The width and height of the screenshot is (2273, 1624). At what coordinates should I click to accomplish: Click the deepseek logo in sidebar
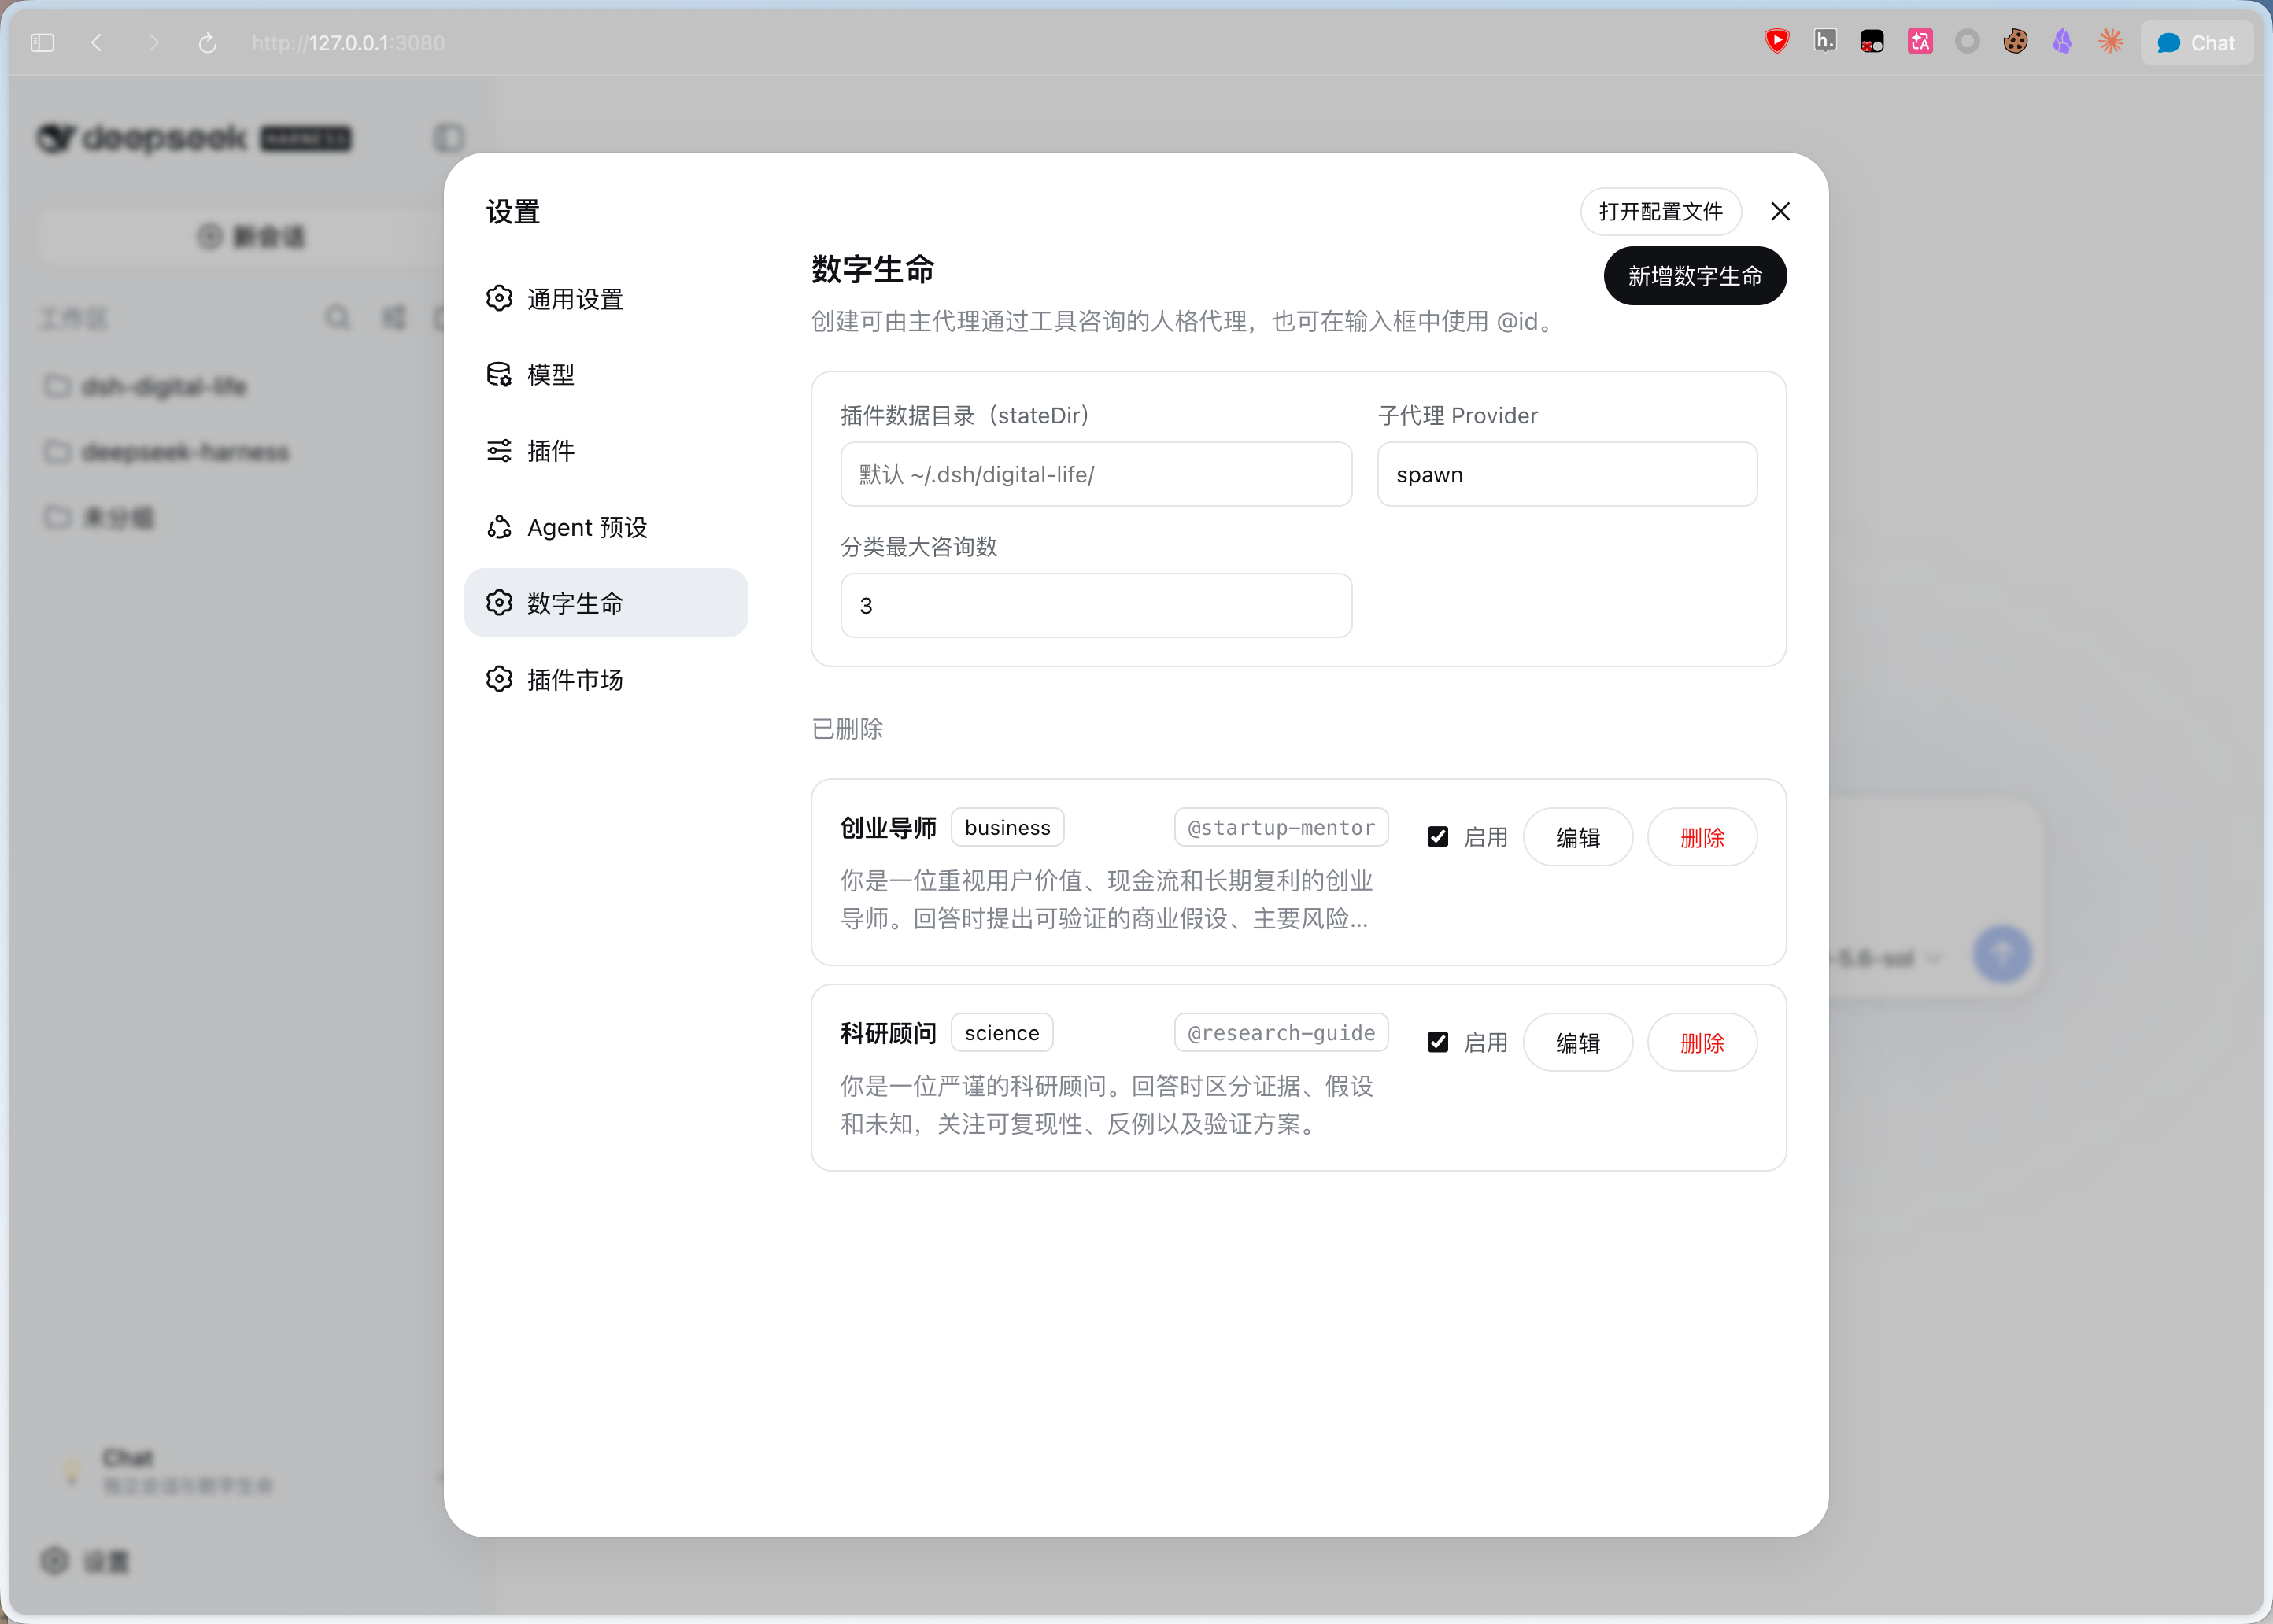tap(195, 138)
